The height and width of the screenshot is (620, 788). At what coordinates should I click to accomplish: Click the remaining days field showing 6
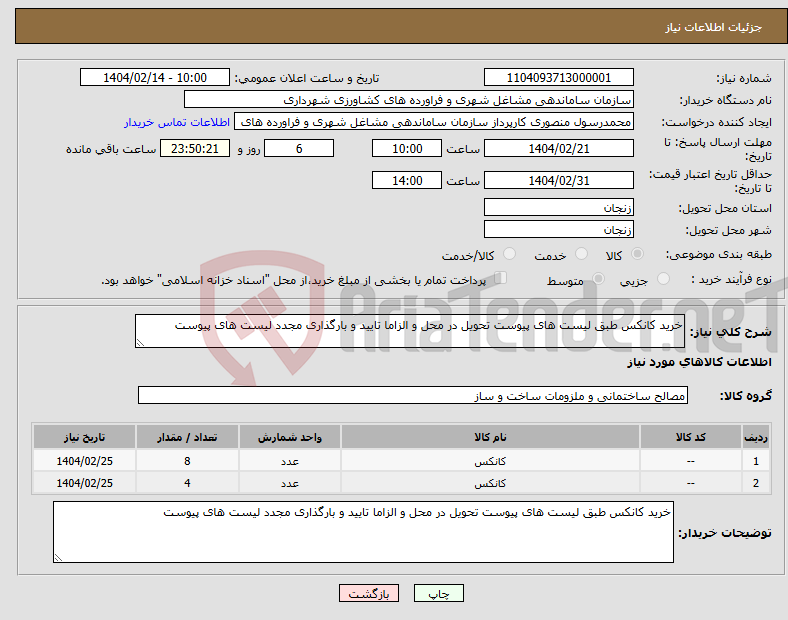(x=299, y=148)
